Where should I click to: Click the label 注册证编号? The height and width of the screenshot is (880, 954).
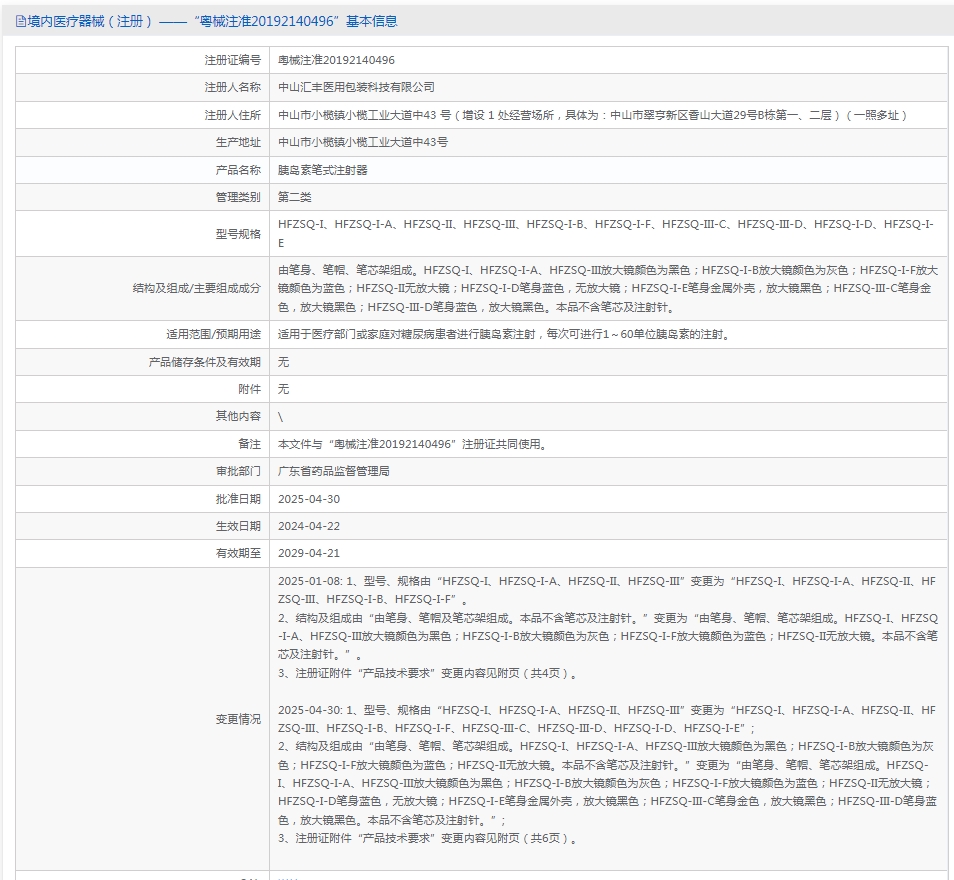pos(232,60)
